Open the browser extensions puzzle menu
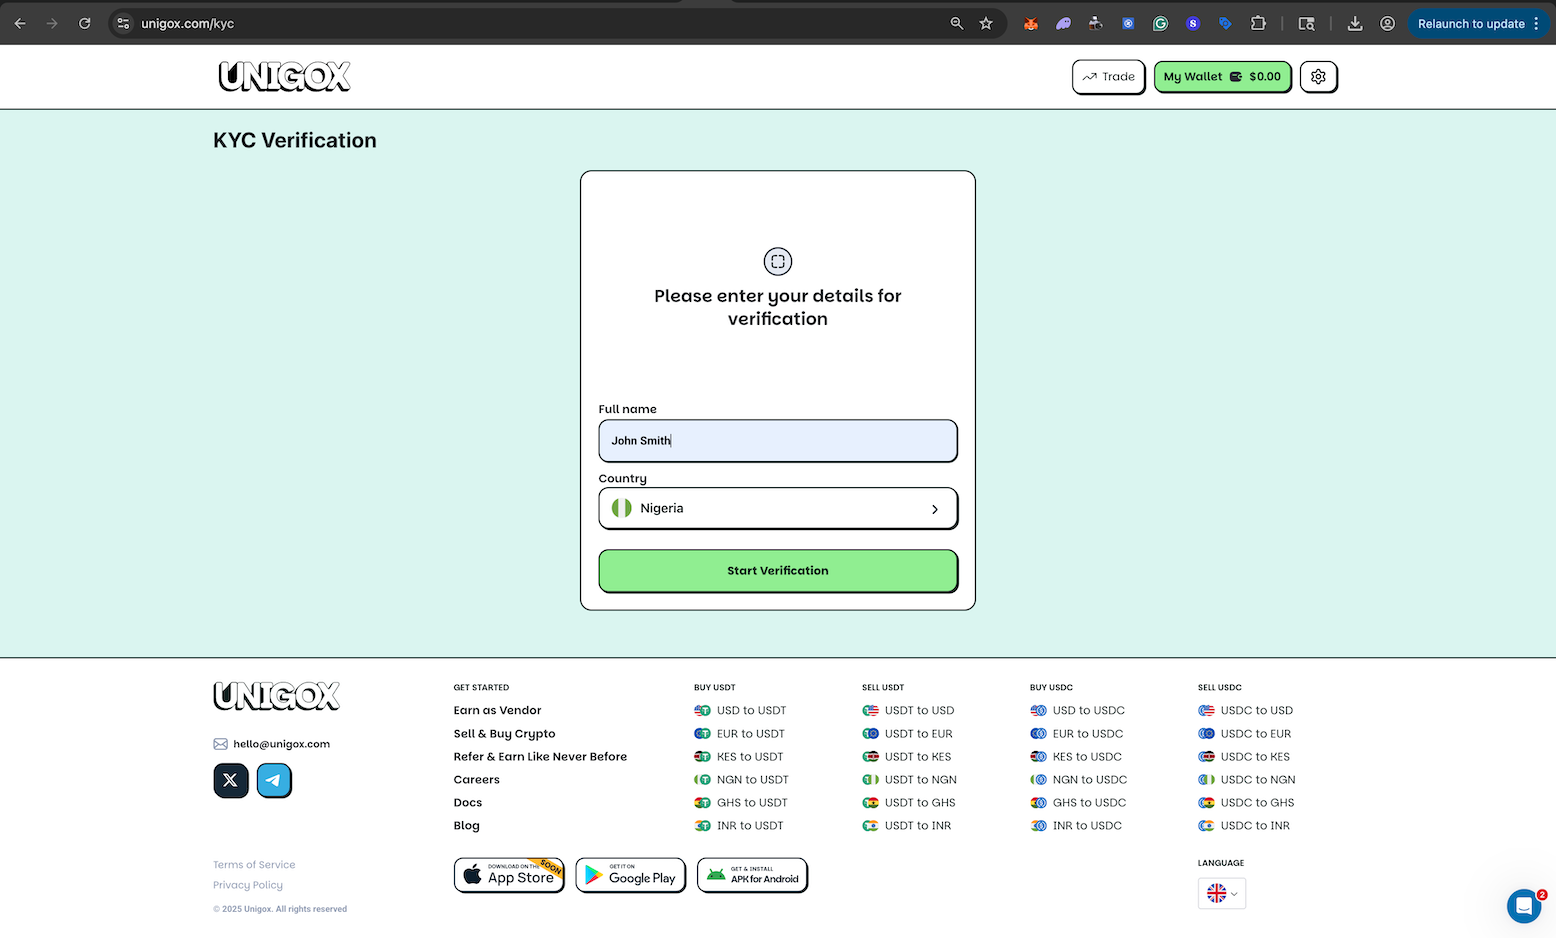Image resolution: width=1556 pixels, height=938 pixels. click(1258, 23)
